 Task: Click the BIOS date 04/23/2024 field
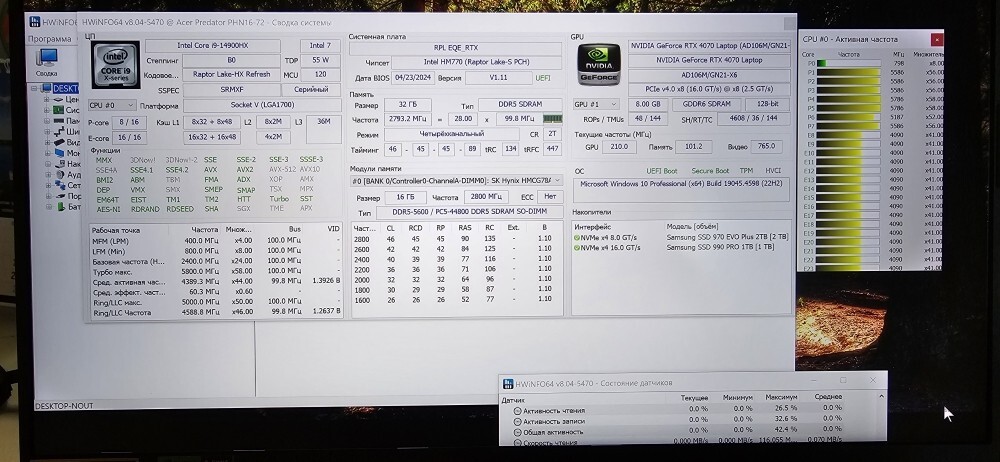click(x=413, y=78)
